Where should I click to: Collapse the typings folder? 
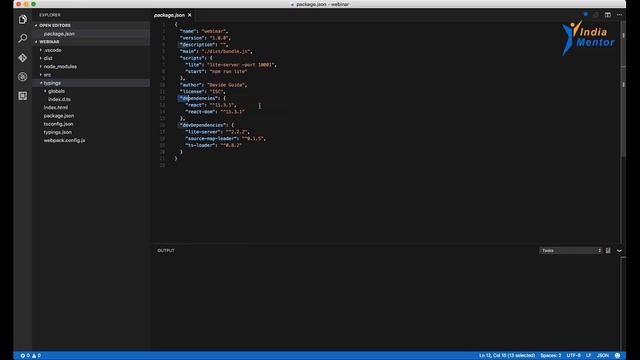click(x=52, y=83)
